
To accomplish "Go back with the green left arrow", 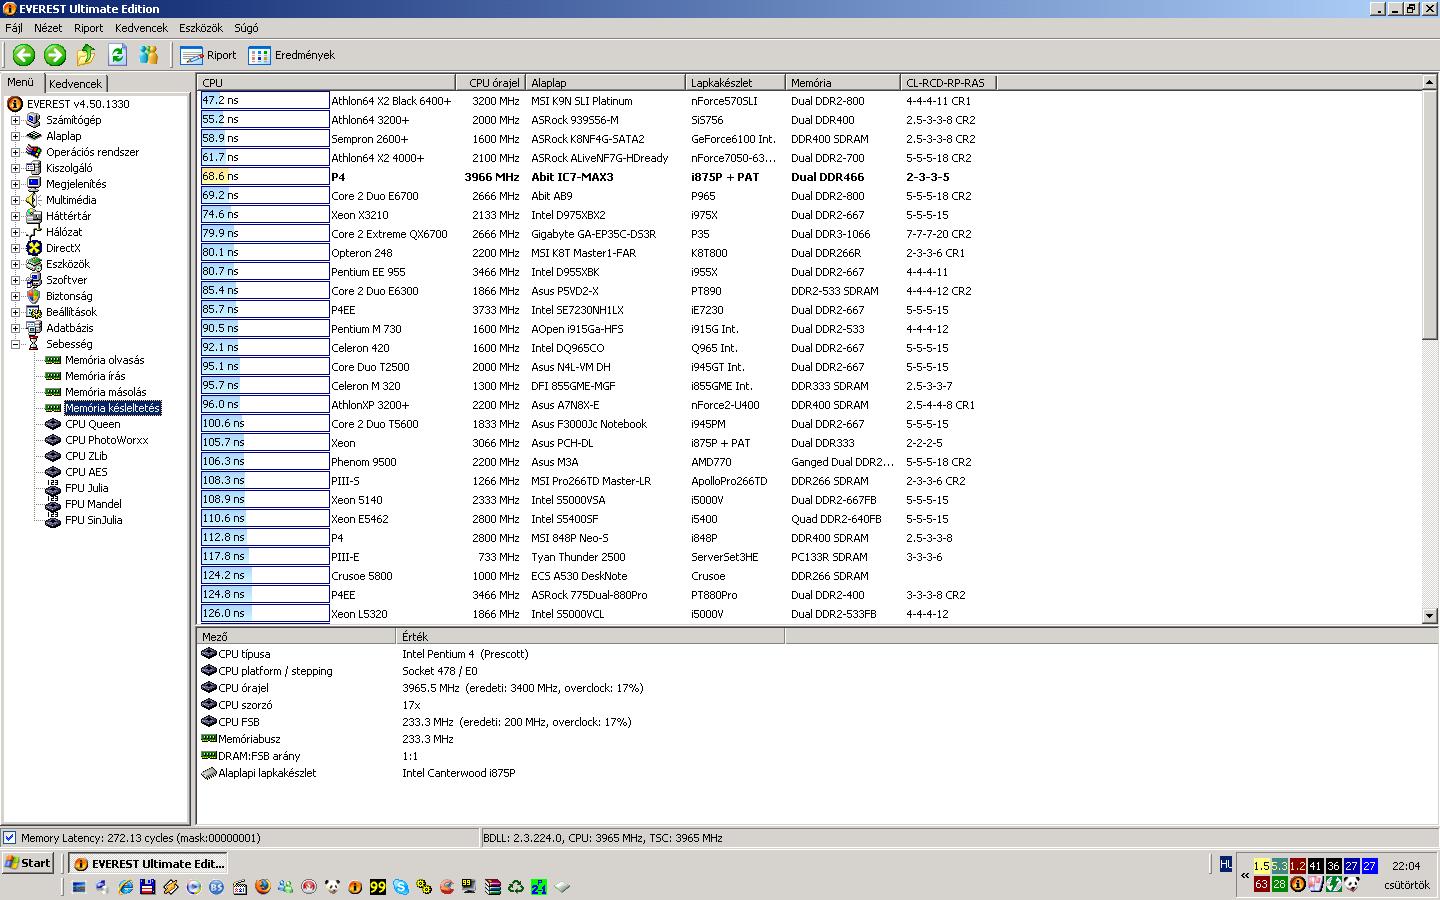I will click(24, 55).
